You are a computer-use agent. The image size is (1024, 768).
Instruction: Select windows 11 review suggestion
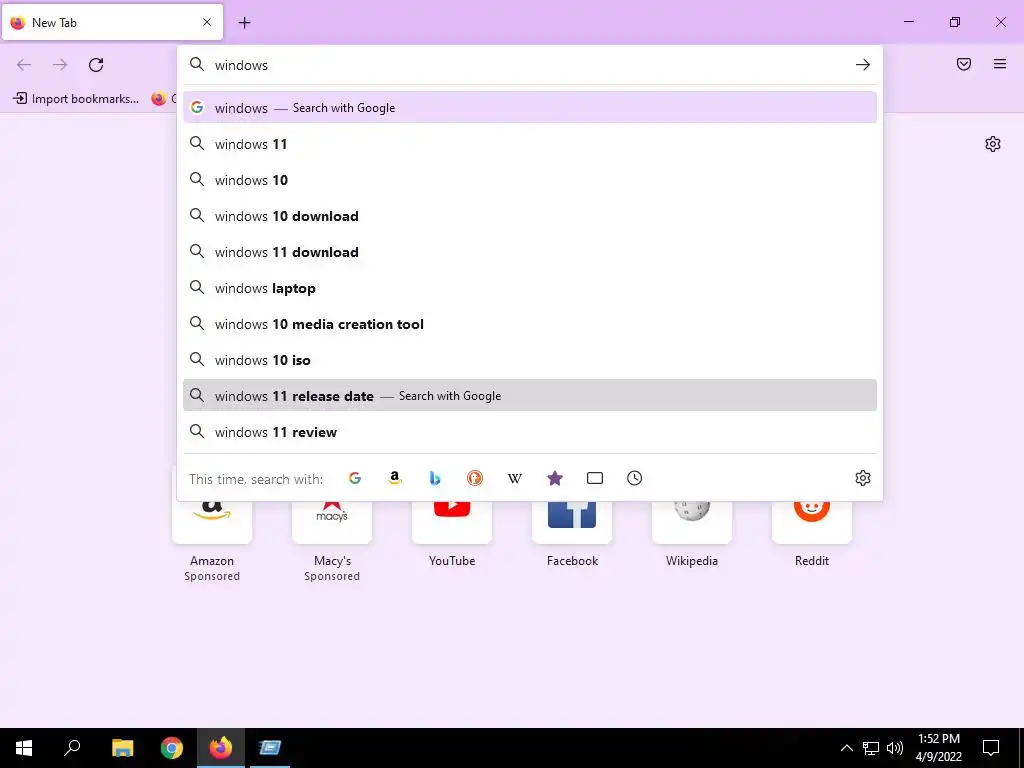pyautogui.click(x=530, y=432)
